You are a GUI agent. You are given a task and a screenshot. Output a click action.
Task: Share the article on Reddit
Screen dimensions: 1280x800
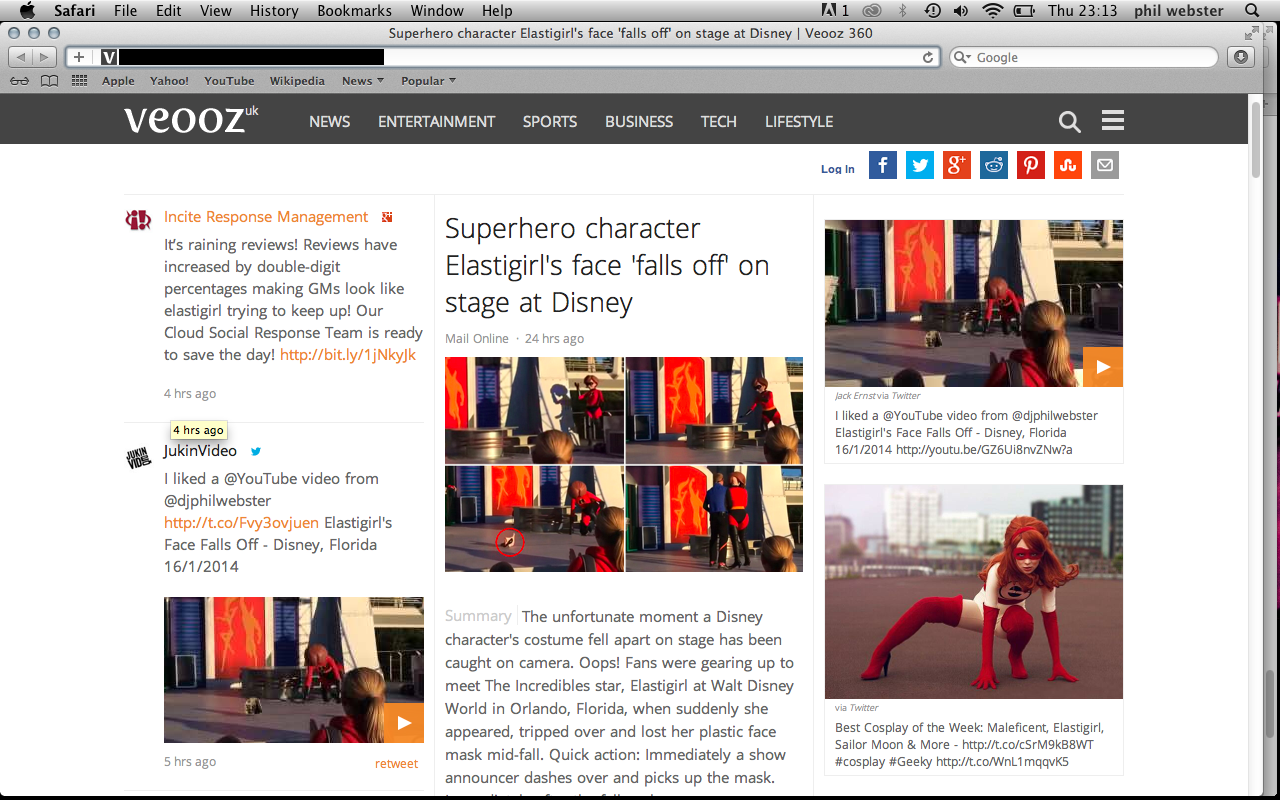(x=993, y=165)
